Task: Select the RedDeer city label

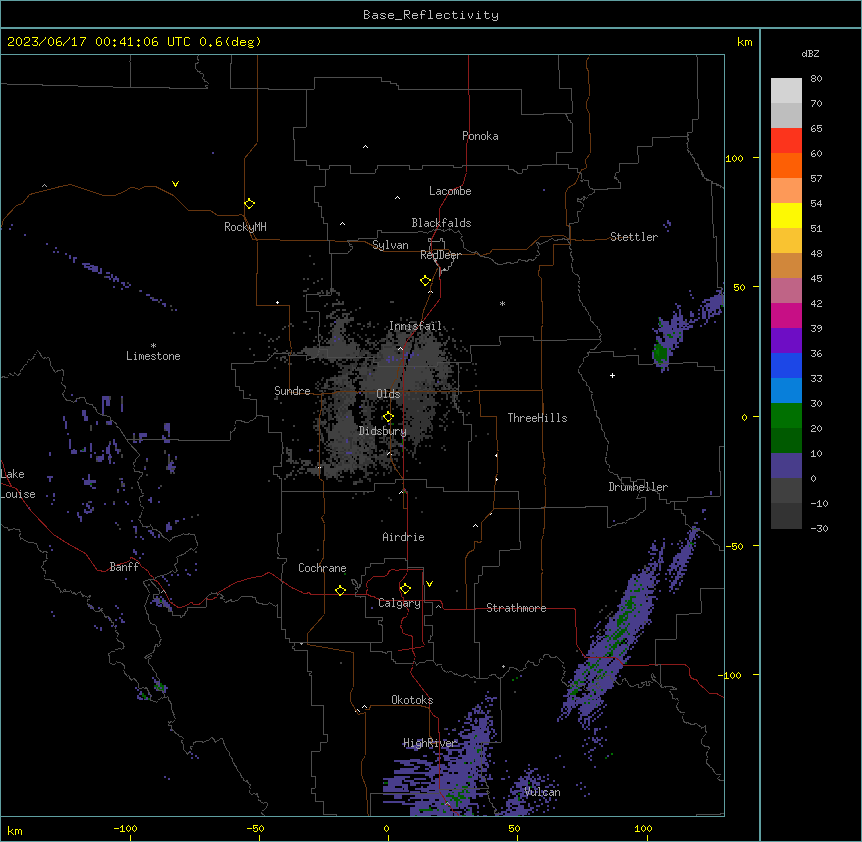Action: tap(440, 255)
